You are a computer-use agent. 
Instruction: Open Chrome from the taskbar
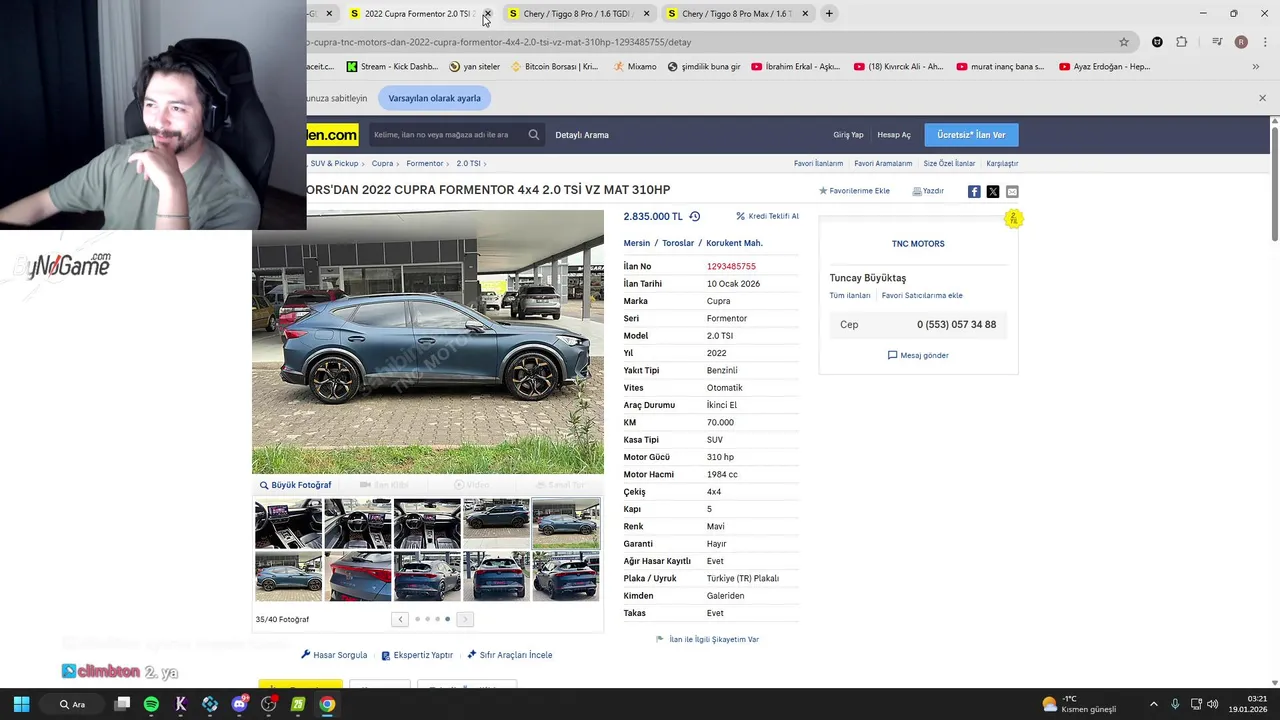click(x=327, y=704)
